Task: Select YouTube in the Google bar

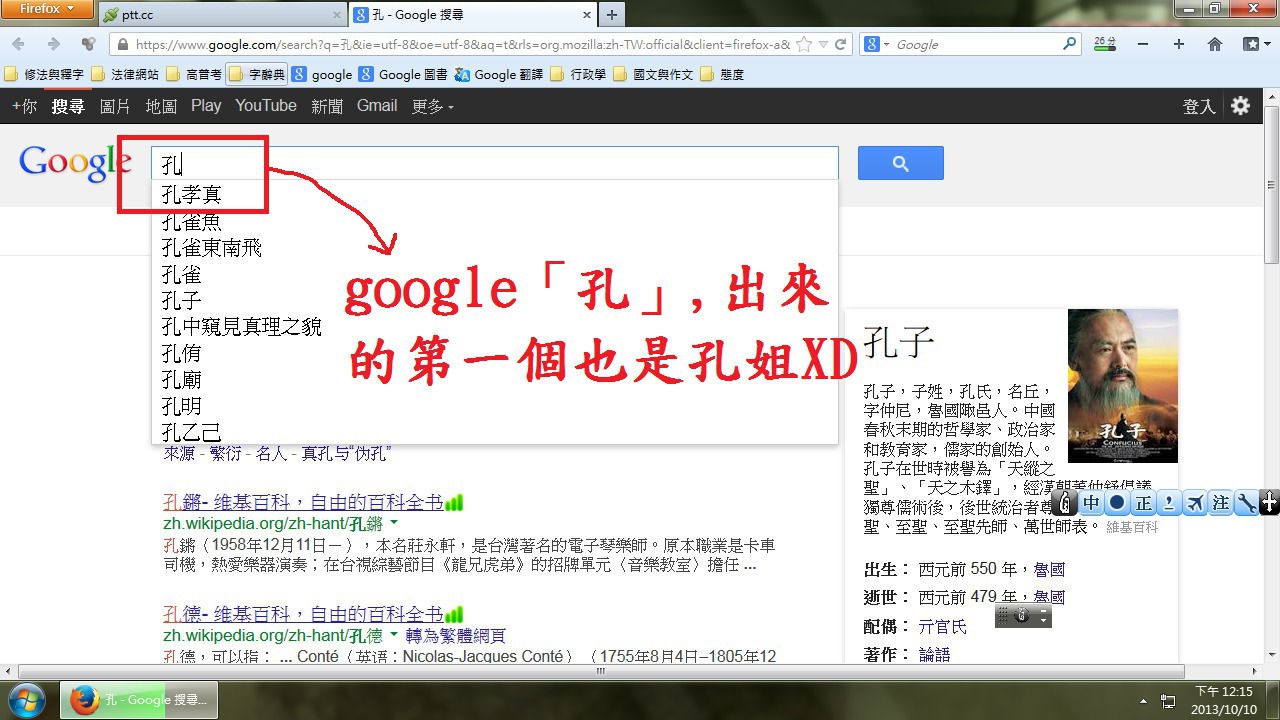Action: point(266,106)
